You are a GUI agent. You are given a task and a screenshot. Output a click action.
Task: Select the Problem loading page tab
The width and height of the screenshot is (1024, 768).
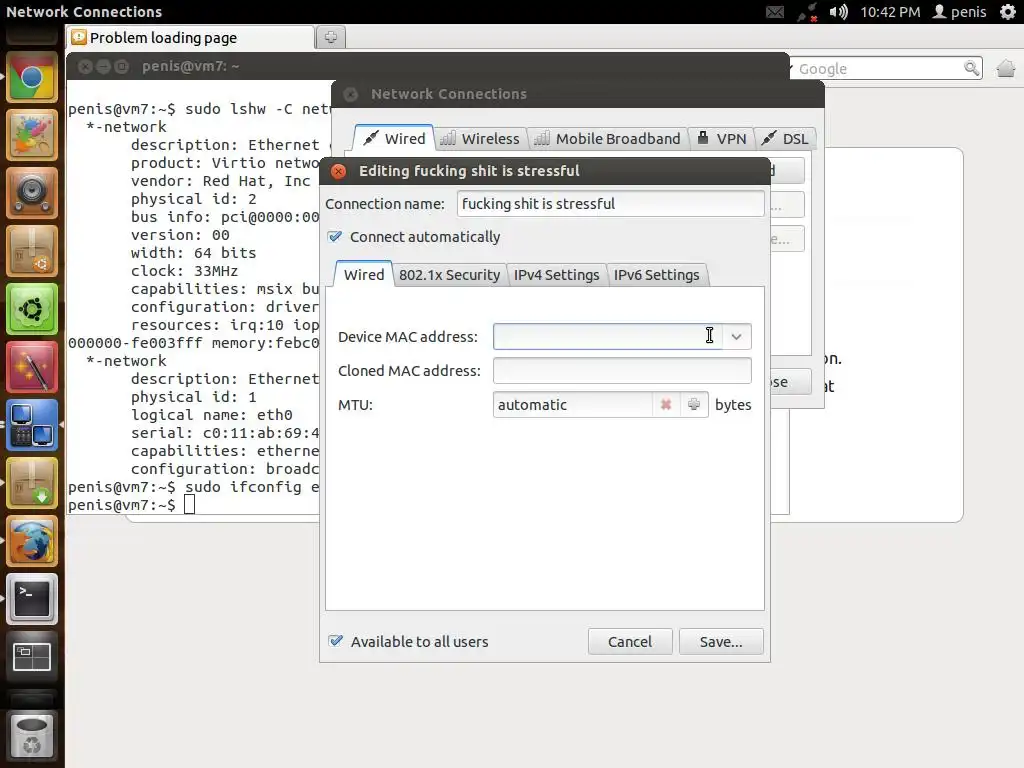[x=190, y=38]
